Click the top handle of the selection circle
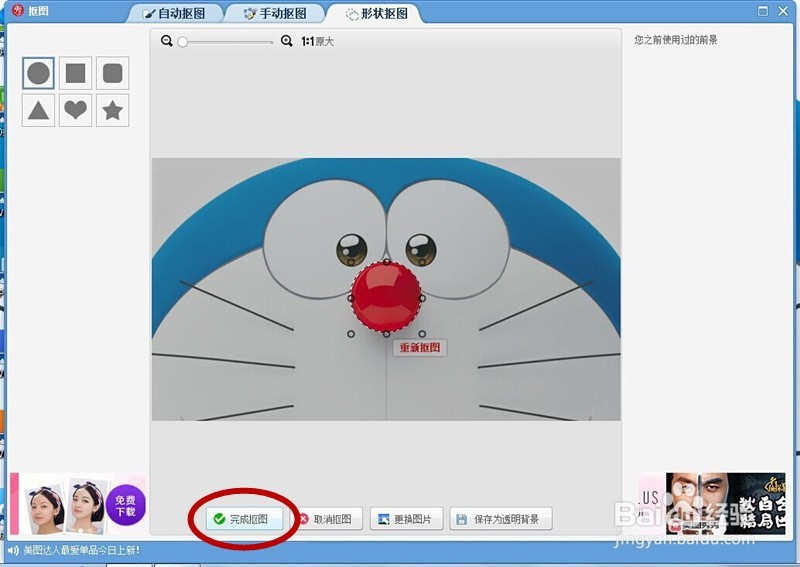 [x=387, y=262]
